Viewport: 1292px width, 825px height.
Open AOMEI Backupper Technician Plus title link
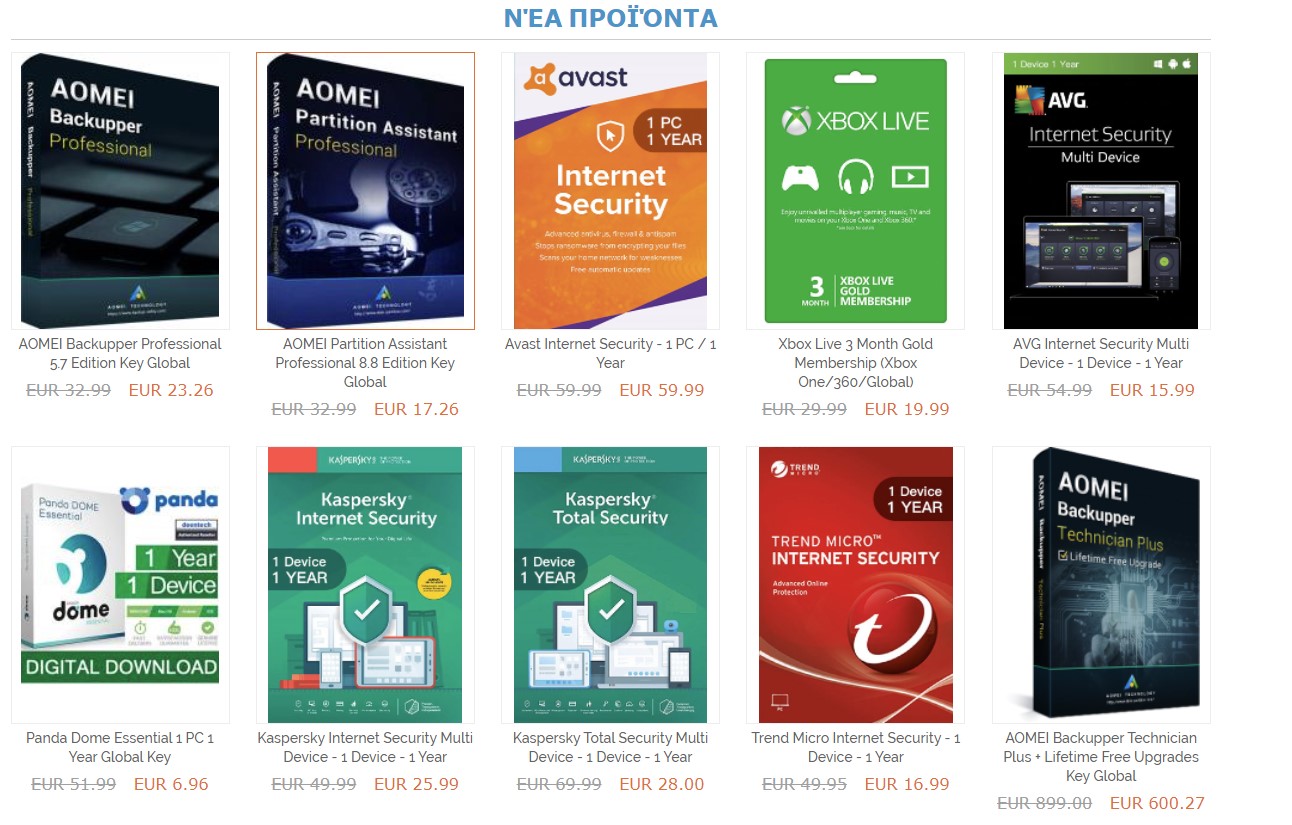point(1101,756)
